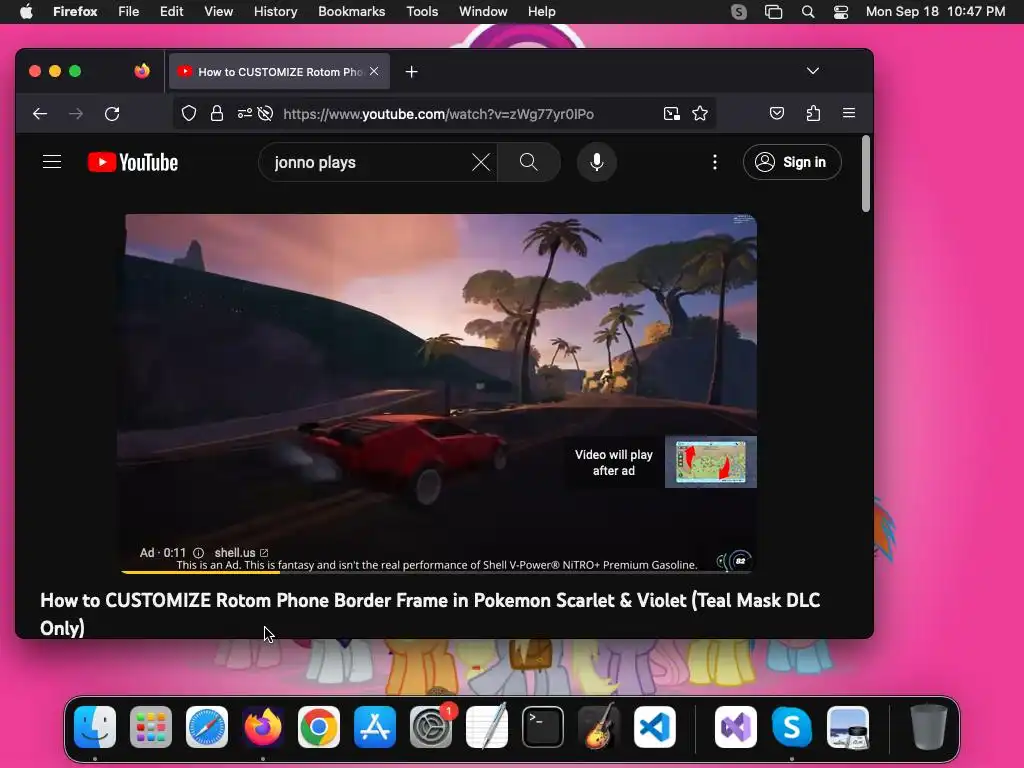The width and height of the screenshot is (1024, 768).
Task: Click the video title How to CUSTOMIZE Rotom Phone
Action: click(430, 614)
